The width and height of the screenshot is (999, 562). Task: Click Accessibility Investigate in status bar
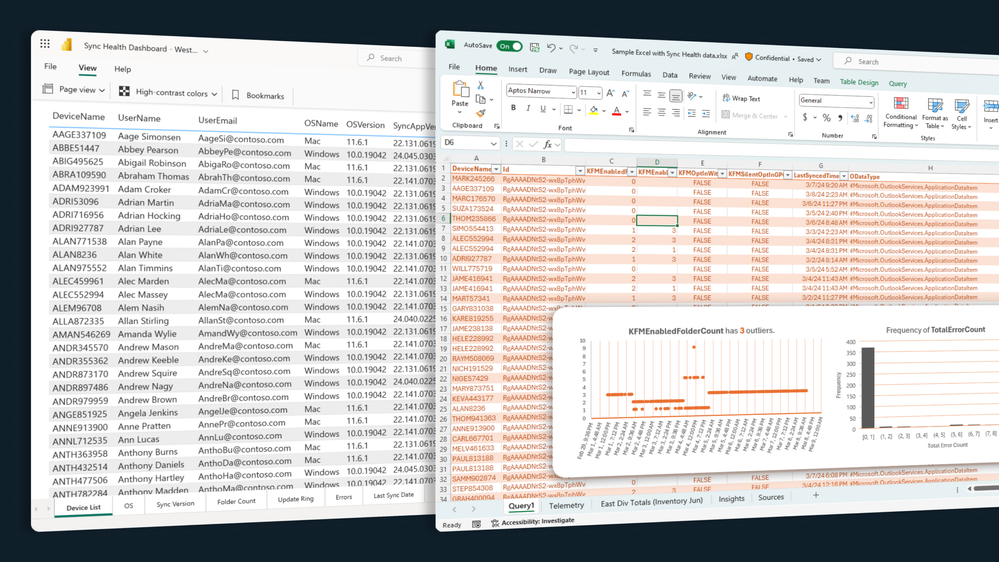point(533,522)
